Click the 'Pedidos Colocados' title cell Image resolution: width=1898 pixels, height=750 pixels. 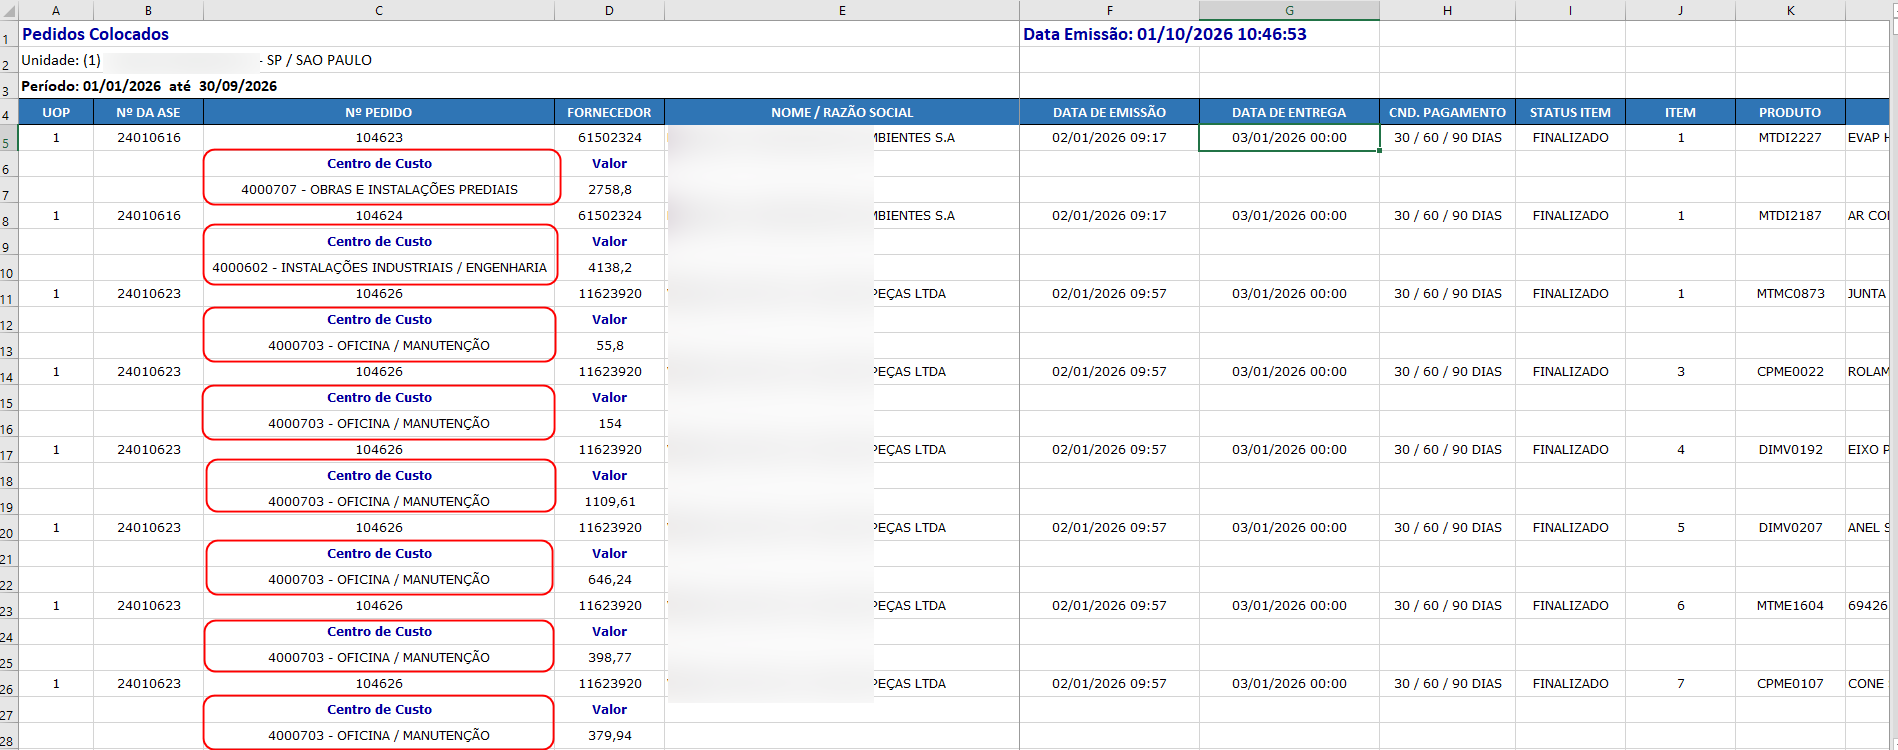[96, 34]
